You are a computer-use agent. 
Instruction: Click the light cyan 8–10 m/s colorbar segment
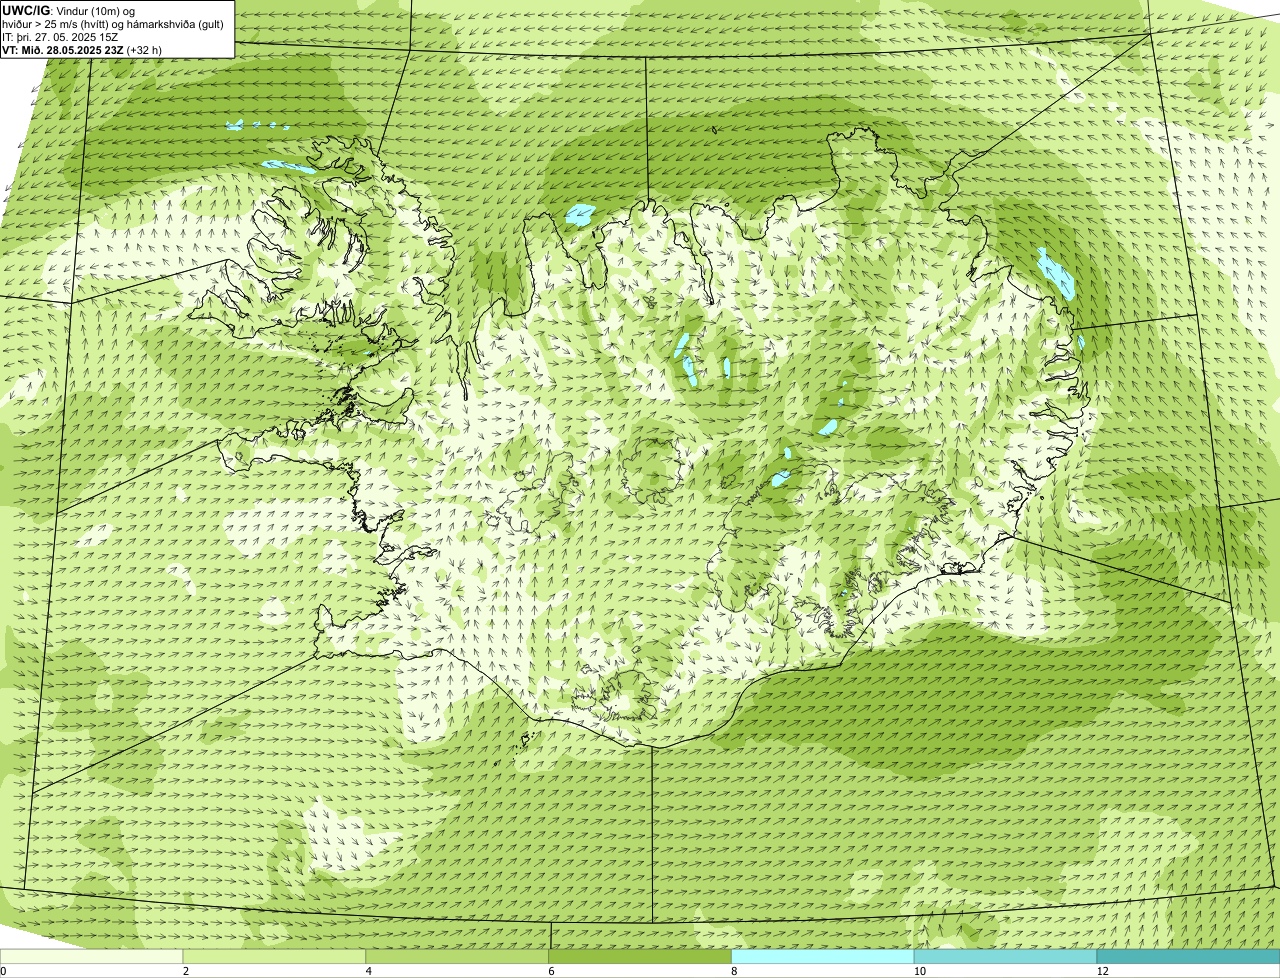click(823, 956)
